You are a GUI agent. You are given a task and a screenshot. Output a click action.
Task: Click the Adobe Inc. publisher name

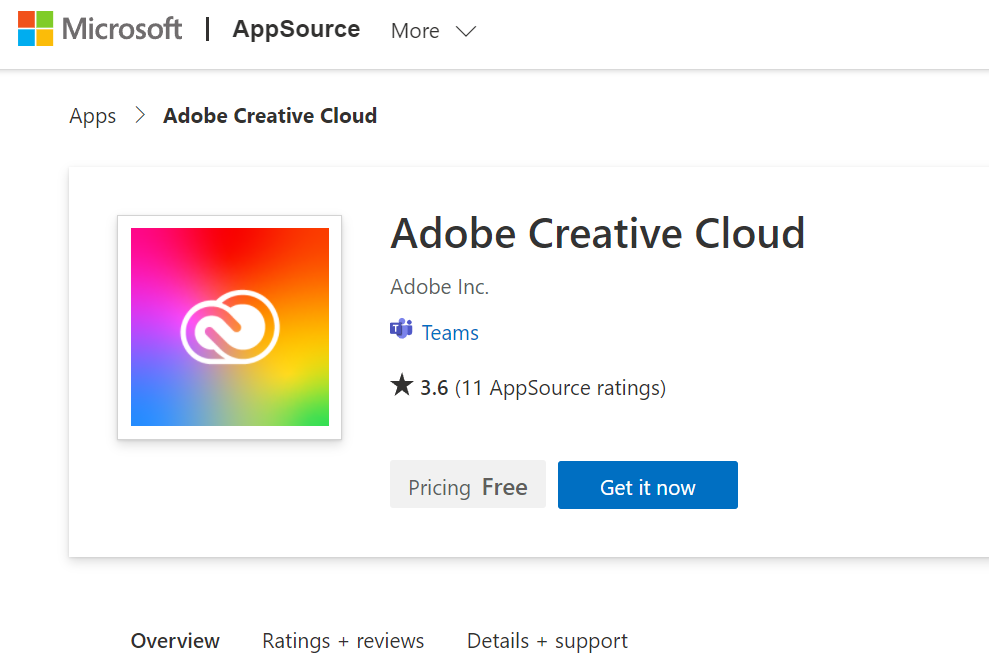[x=440, y=286]
